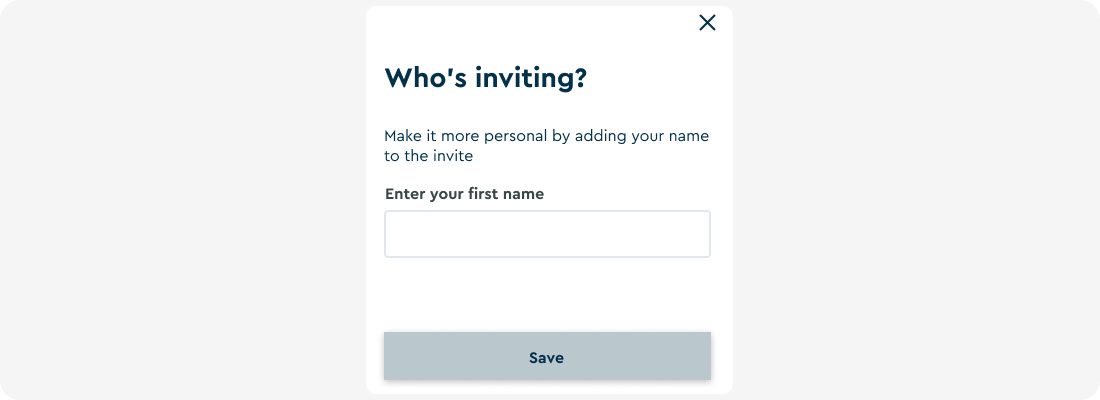Viewport: 1100px width, 400px height.
Task: Click the blank area above the Save button
Action: coord(547,295)
